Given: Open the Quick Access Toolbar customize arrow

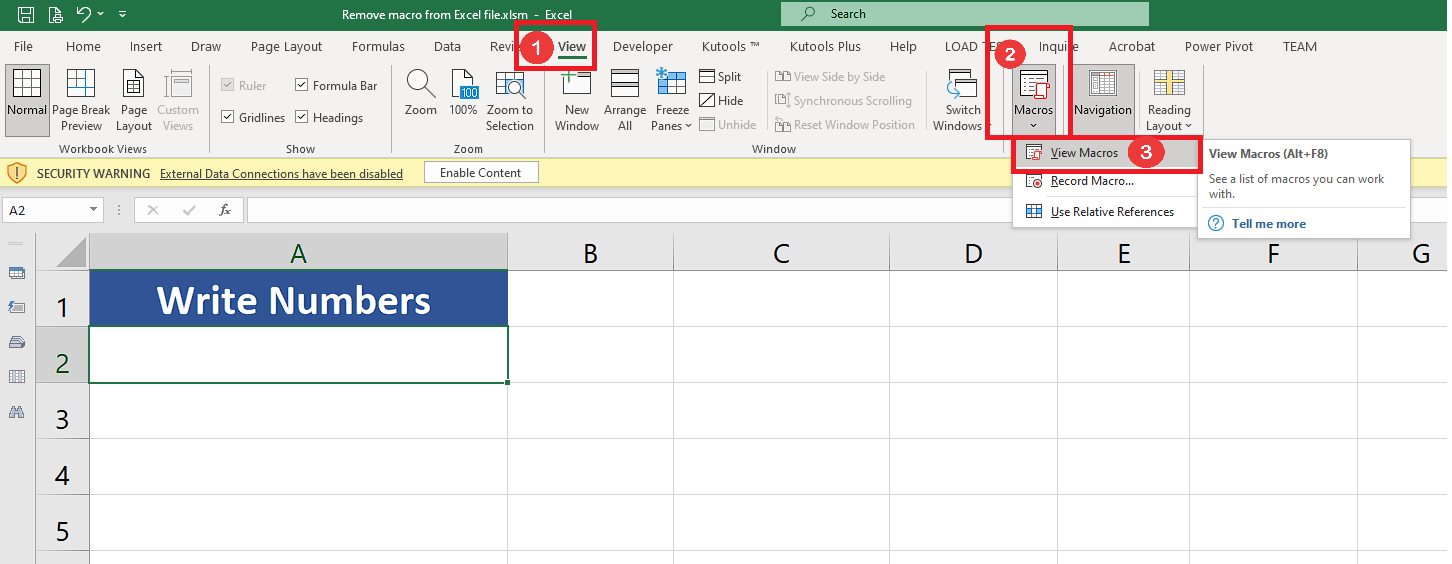Looking at the screenshot, I should (122, 14).
